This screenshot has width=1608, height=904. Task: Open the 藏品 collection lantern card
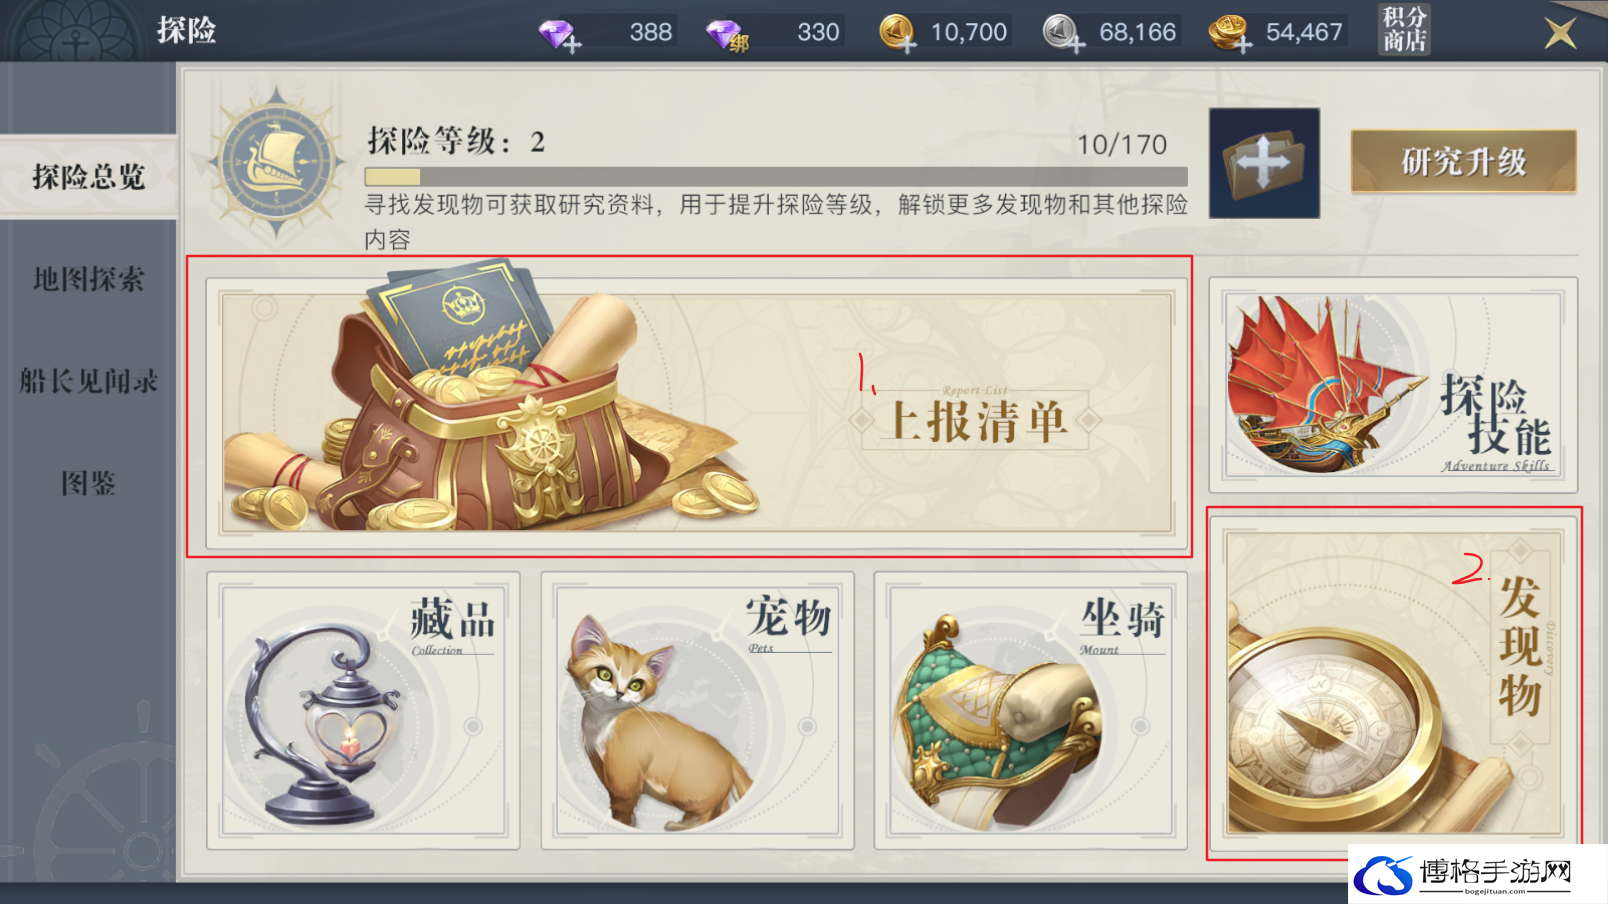[x=363, y=711]
